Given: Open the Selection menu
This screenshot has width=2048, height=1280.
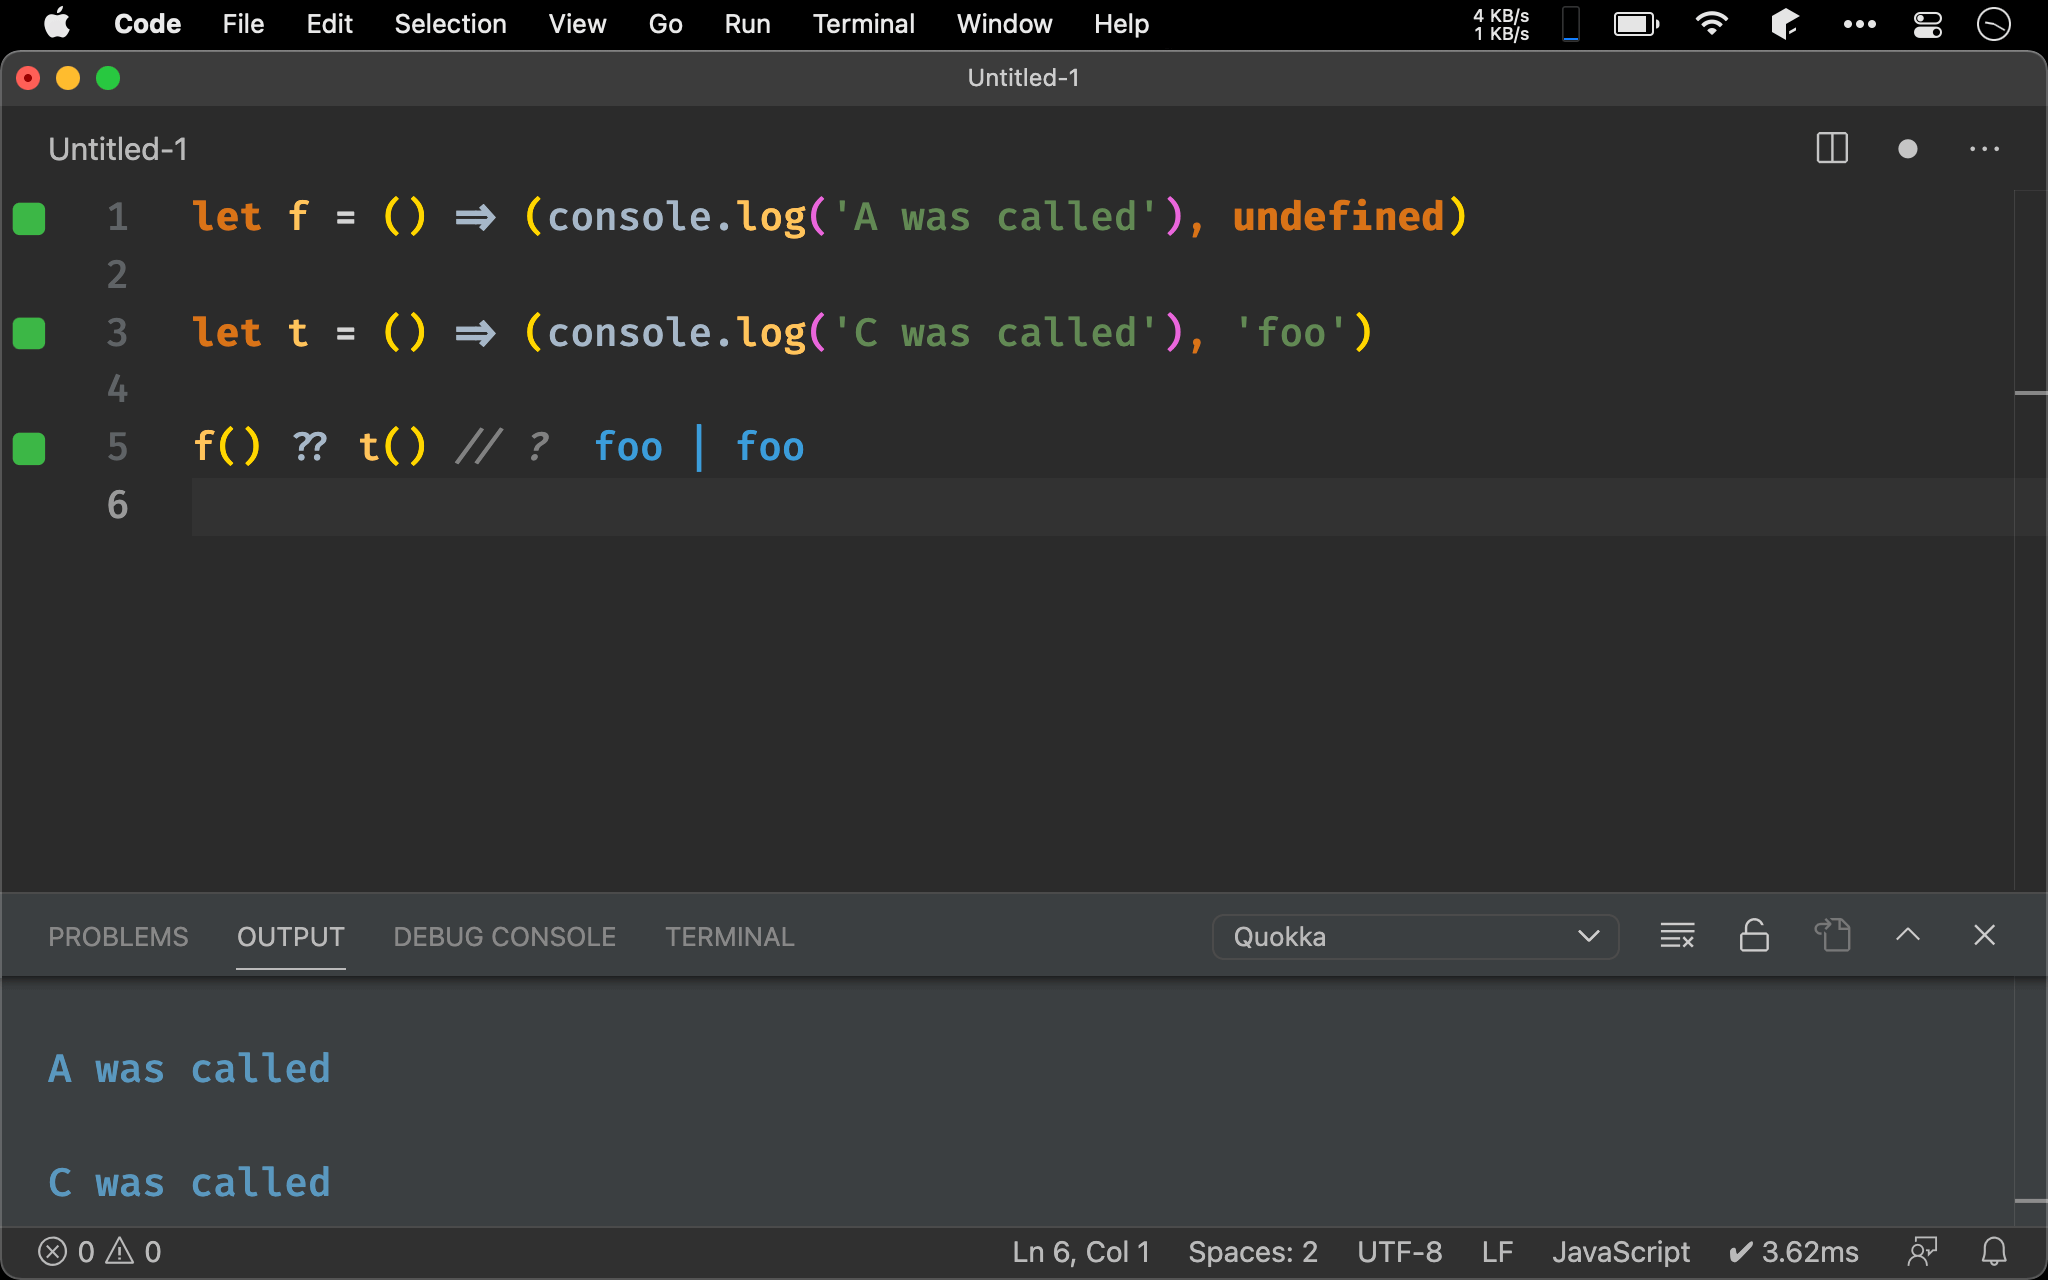Looking at the screenshot, I should click(450, 24).
